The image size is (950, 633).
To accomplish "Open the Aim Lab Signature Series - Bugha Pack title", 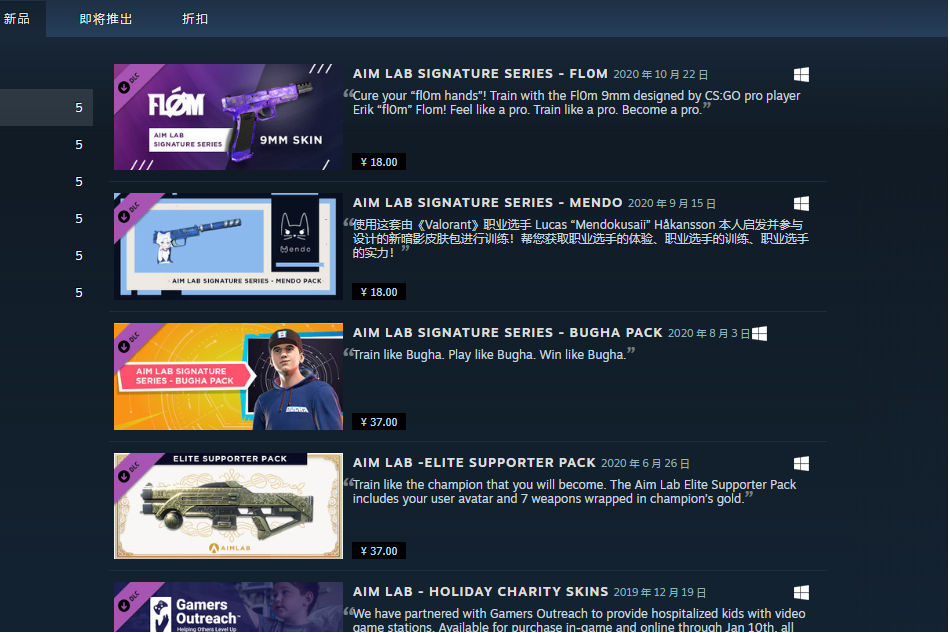I will (x=508, y=333).
